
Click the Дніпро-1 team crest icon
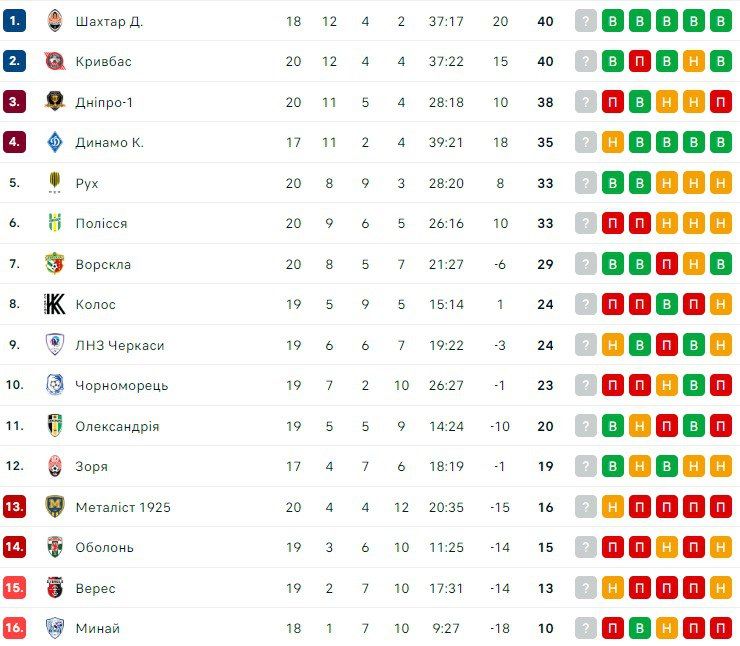point(55,102)
